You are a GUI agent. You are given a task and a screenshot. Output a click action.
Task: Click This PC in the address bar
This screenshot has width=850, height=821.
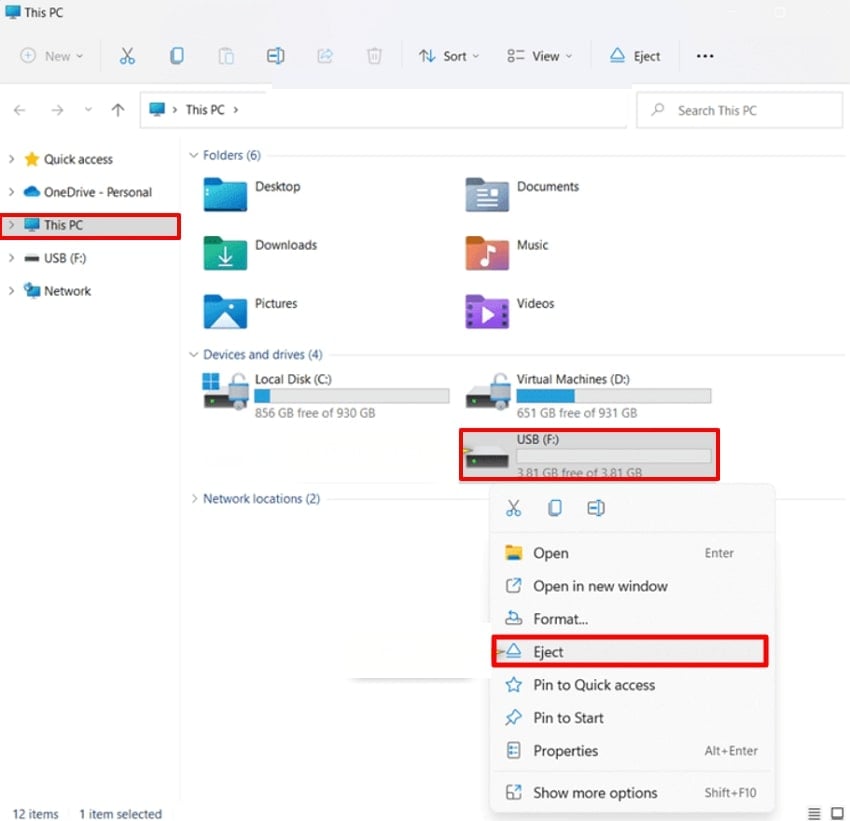point(205,110)
